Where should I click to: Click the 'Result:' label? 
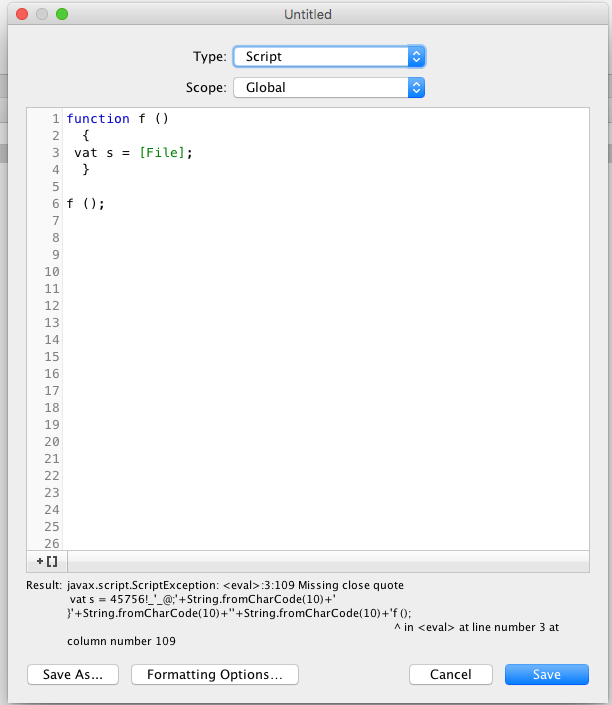pyautogui.click(x=44, y=585)
